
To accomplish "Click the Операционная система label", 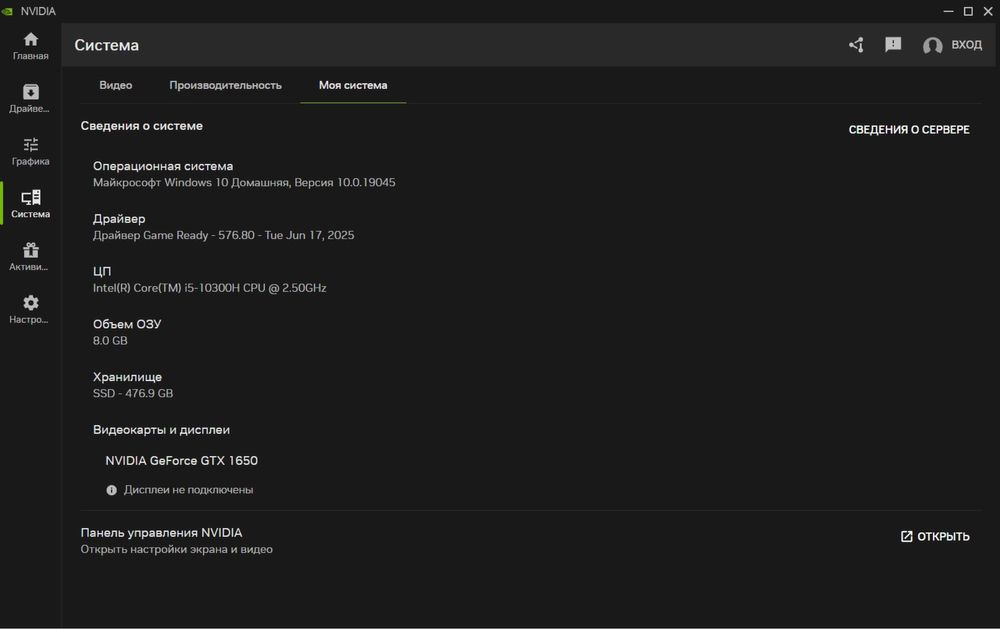I will tap(163, 166).
